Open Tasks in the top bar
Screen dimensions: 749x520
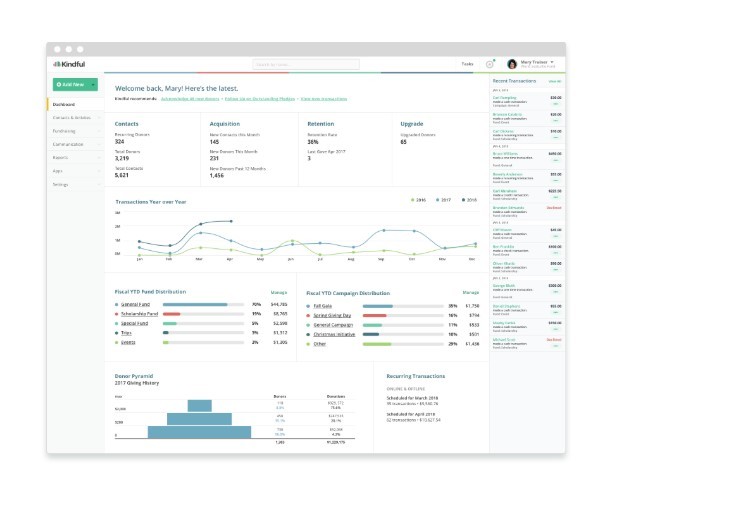pyautogui.click(x=467, y=64)
